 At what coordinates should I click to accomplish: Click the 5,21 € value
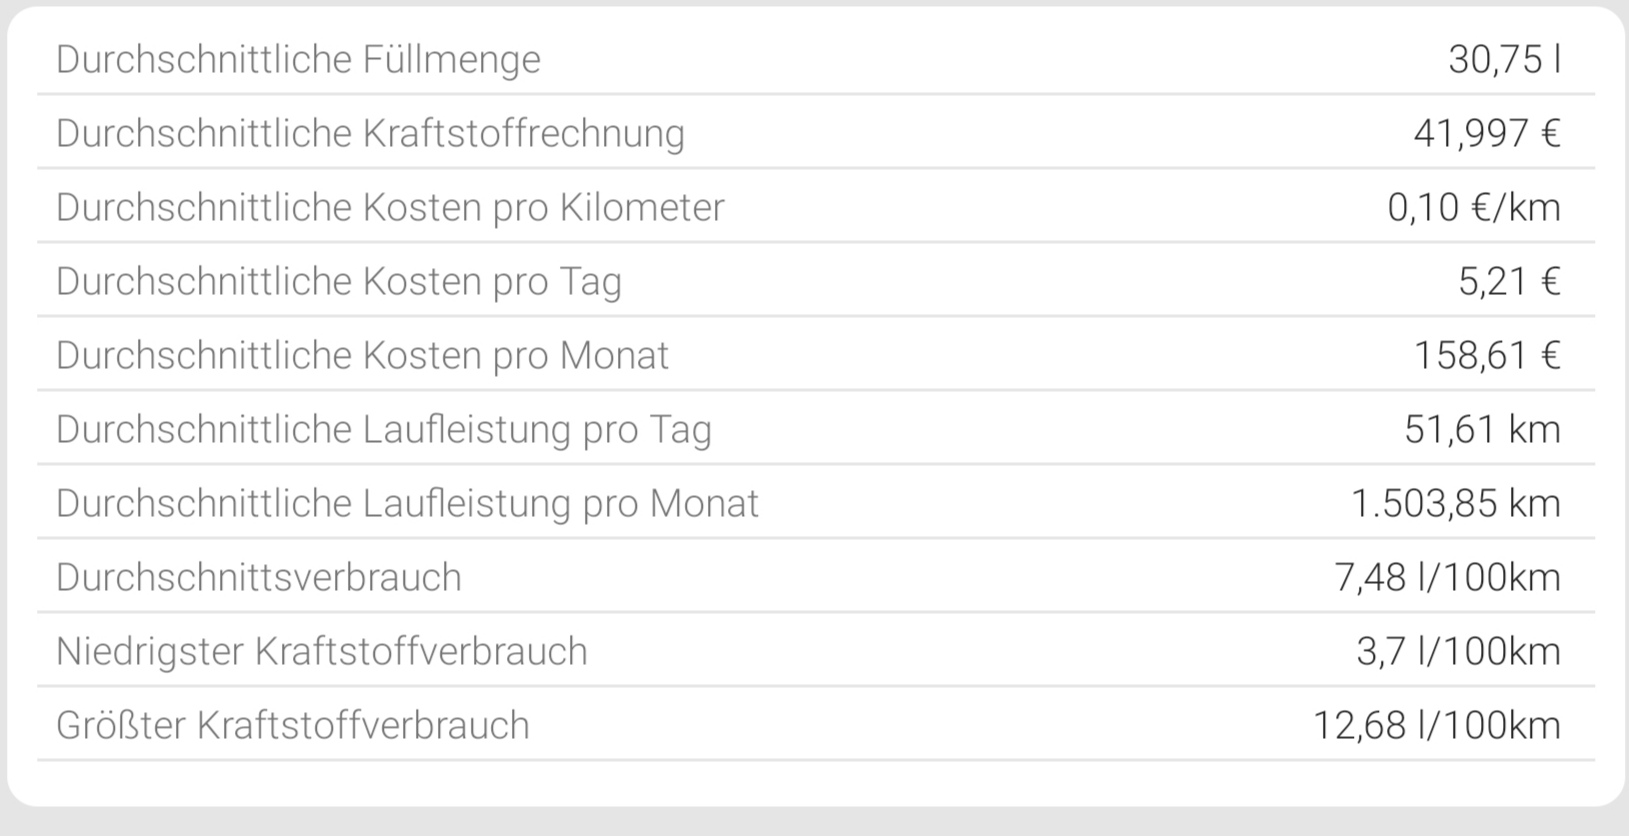[1511, 281]
